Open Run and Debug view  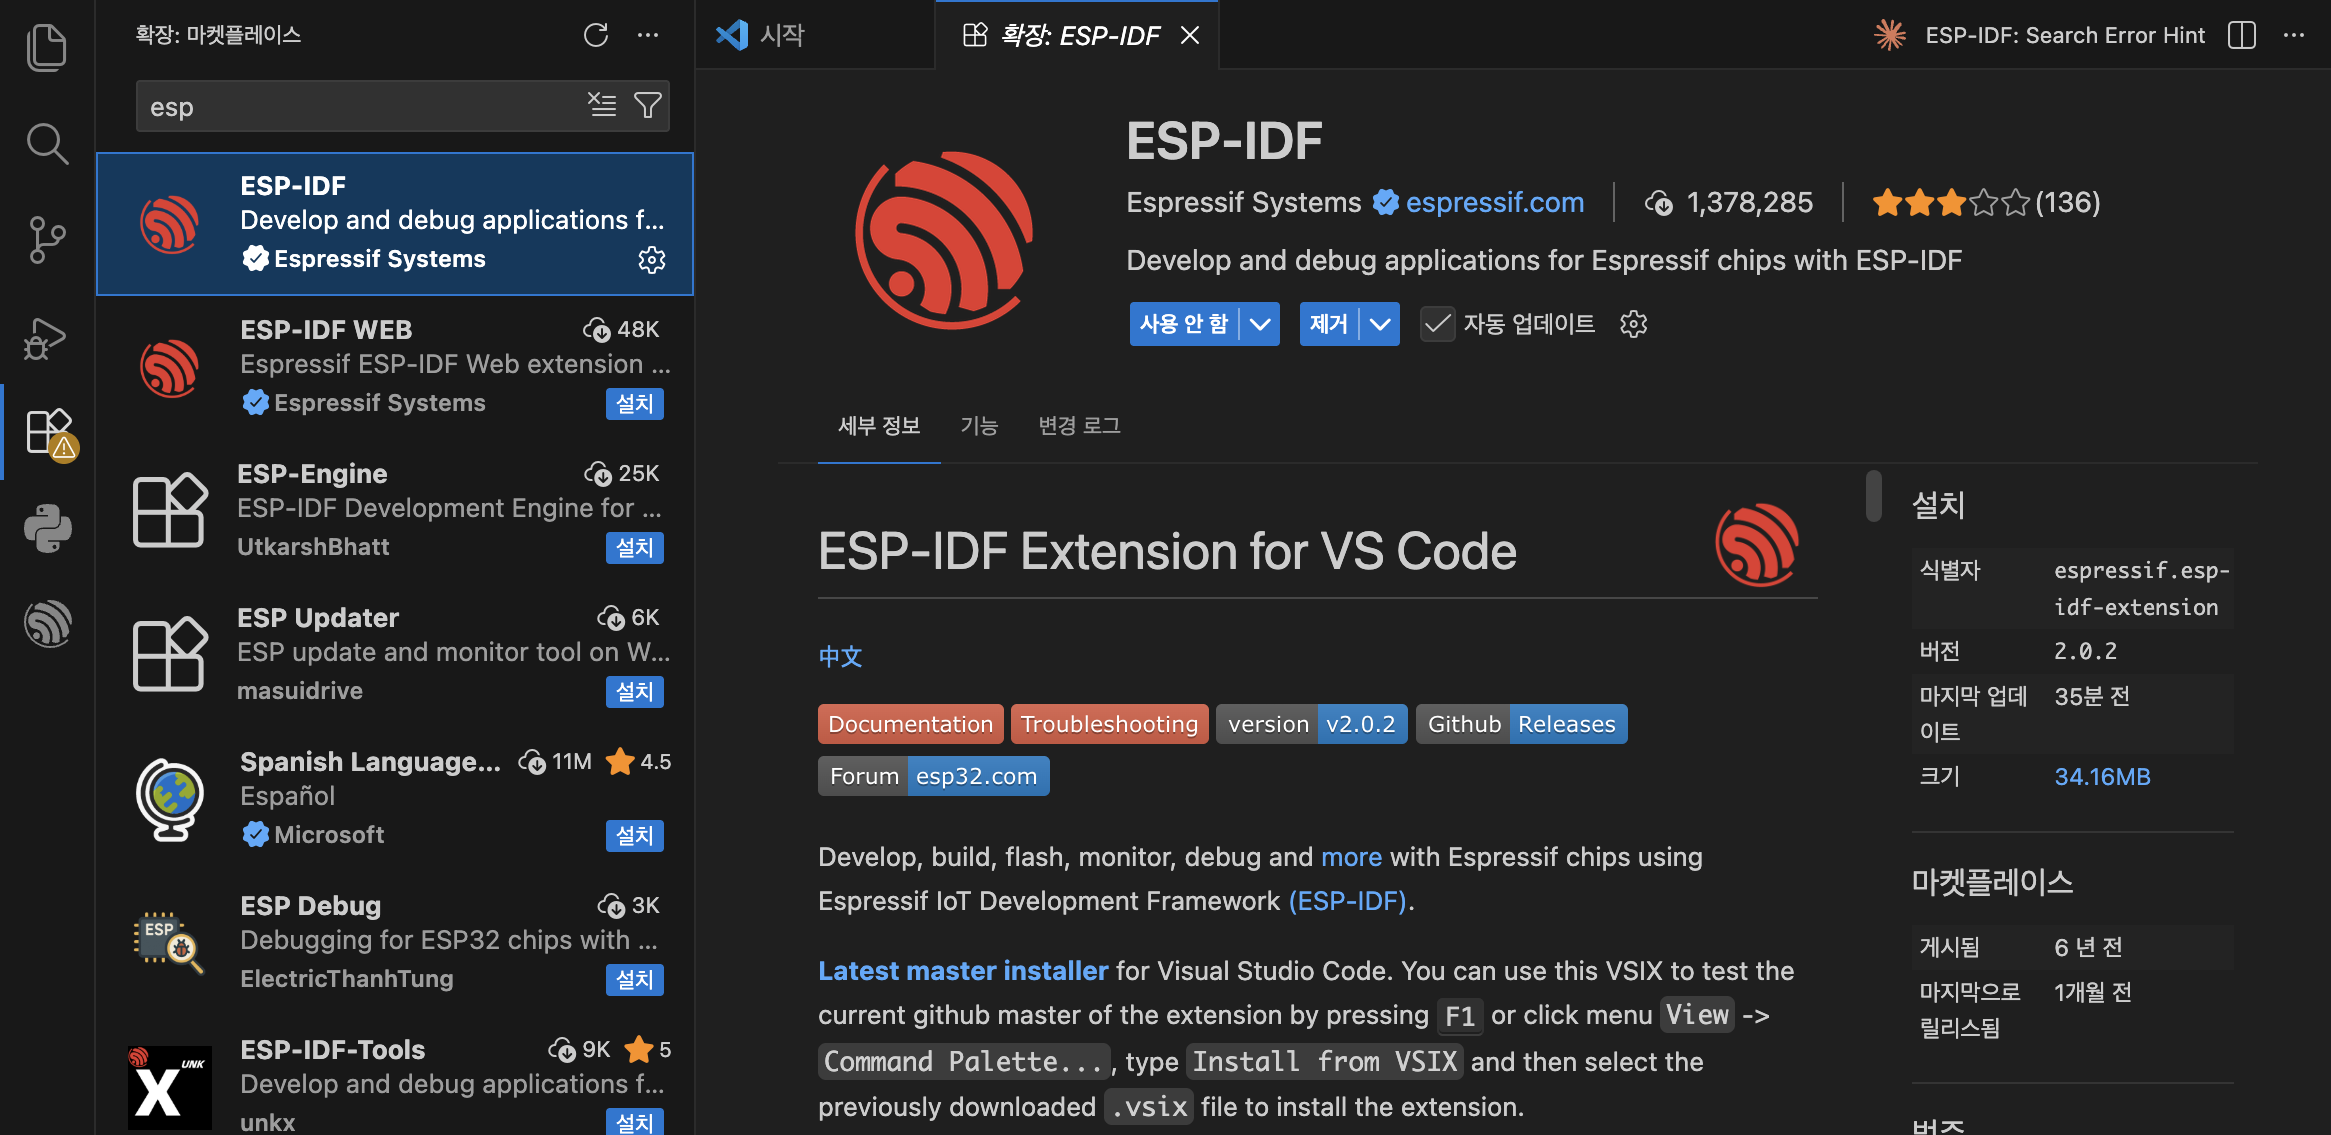[47, 338]
